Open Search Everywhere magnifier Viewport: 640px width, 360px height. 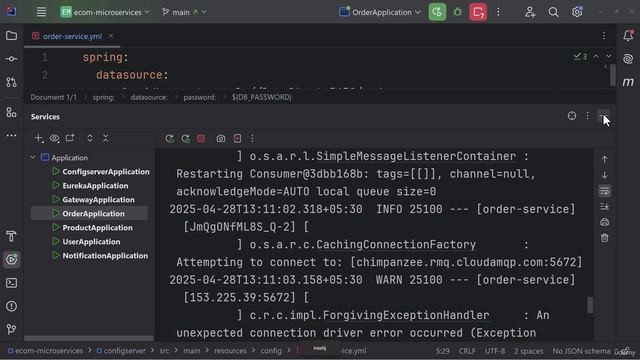coord(553,12)
